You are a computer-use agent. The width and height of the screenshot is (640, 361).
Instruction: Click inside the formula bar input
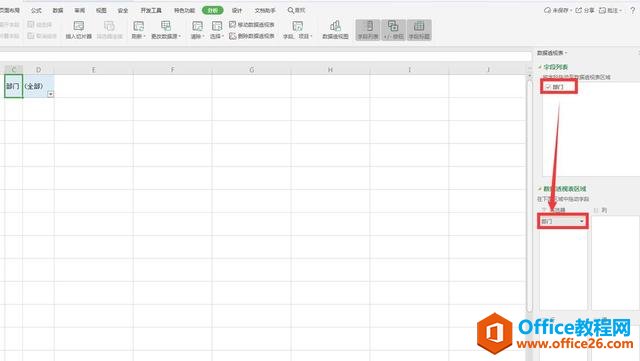tap(265, 56)
